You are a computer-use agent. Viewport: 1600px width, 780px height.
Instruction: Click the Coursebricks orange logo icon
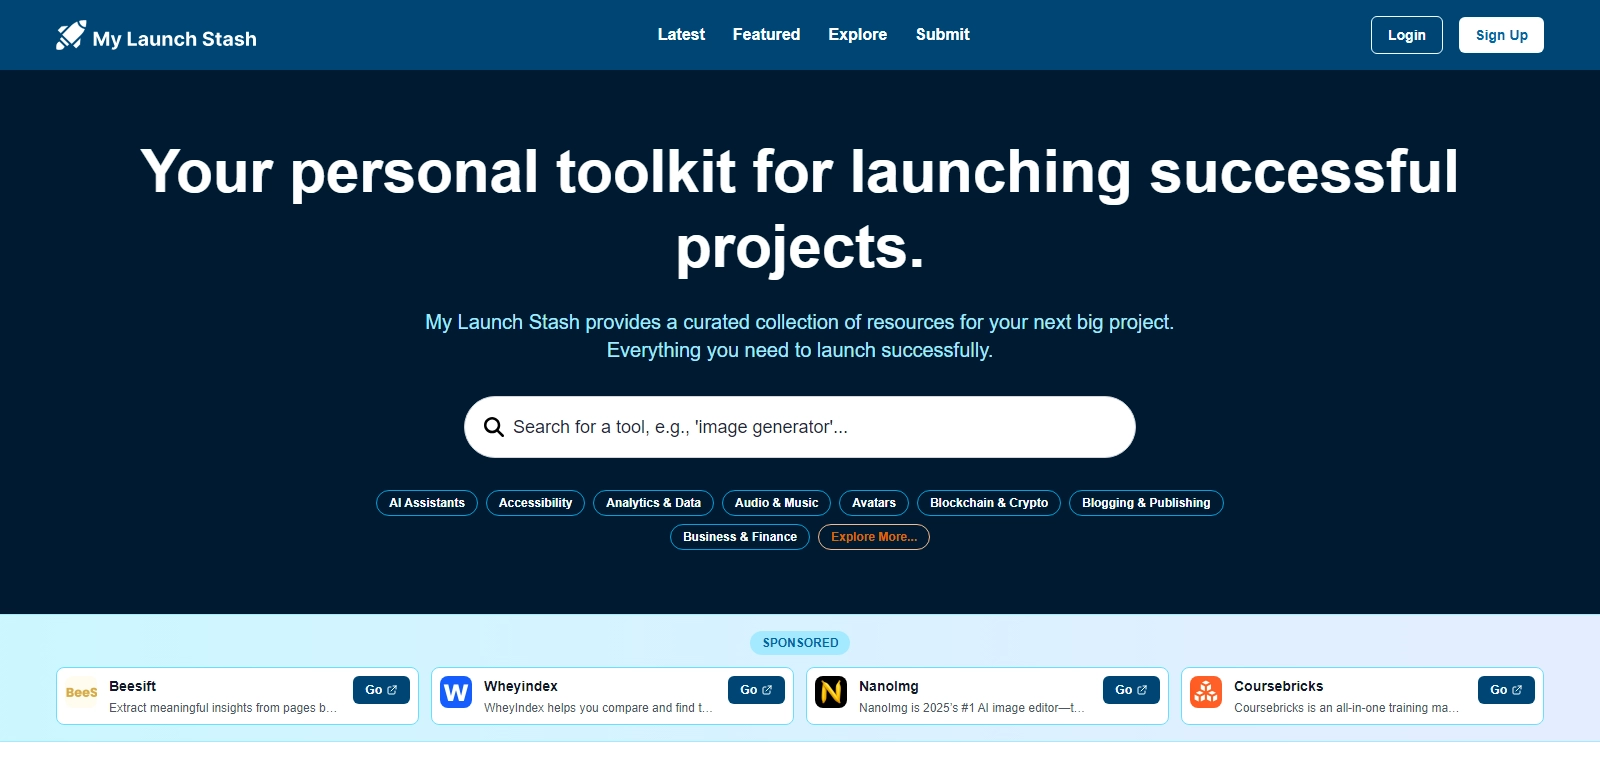click(x=1206, y=692)
